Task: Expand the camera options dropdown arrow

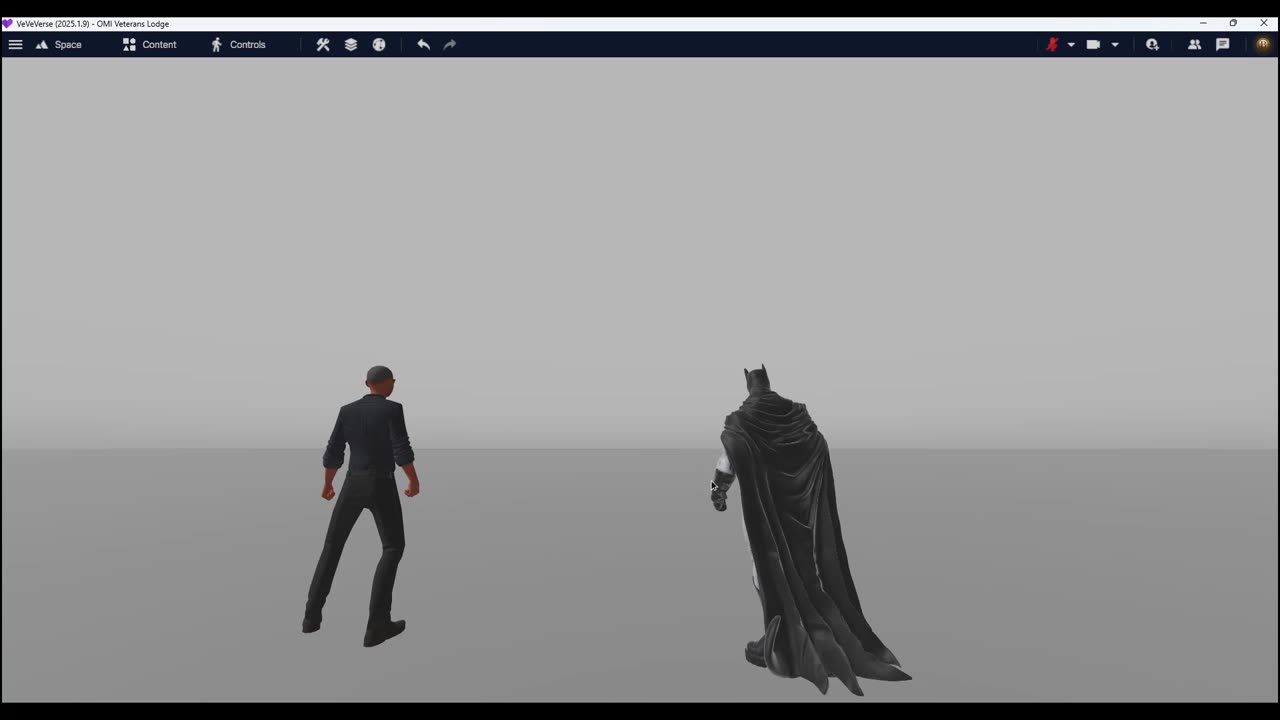Action: click(x=1115, y=44)
